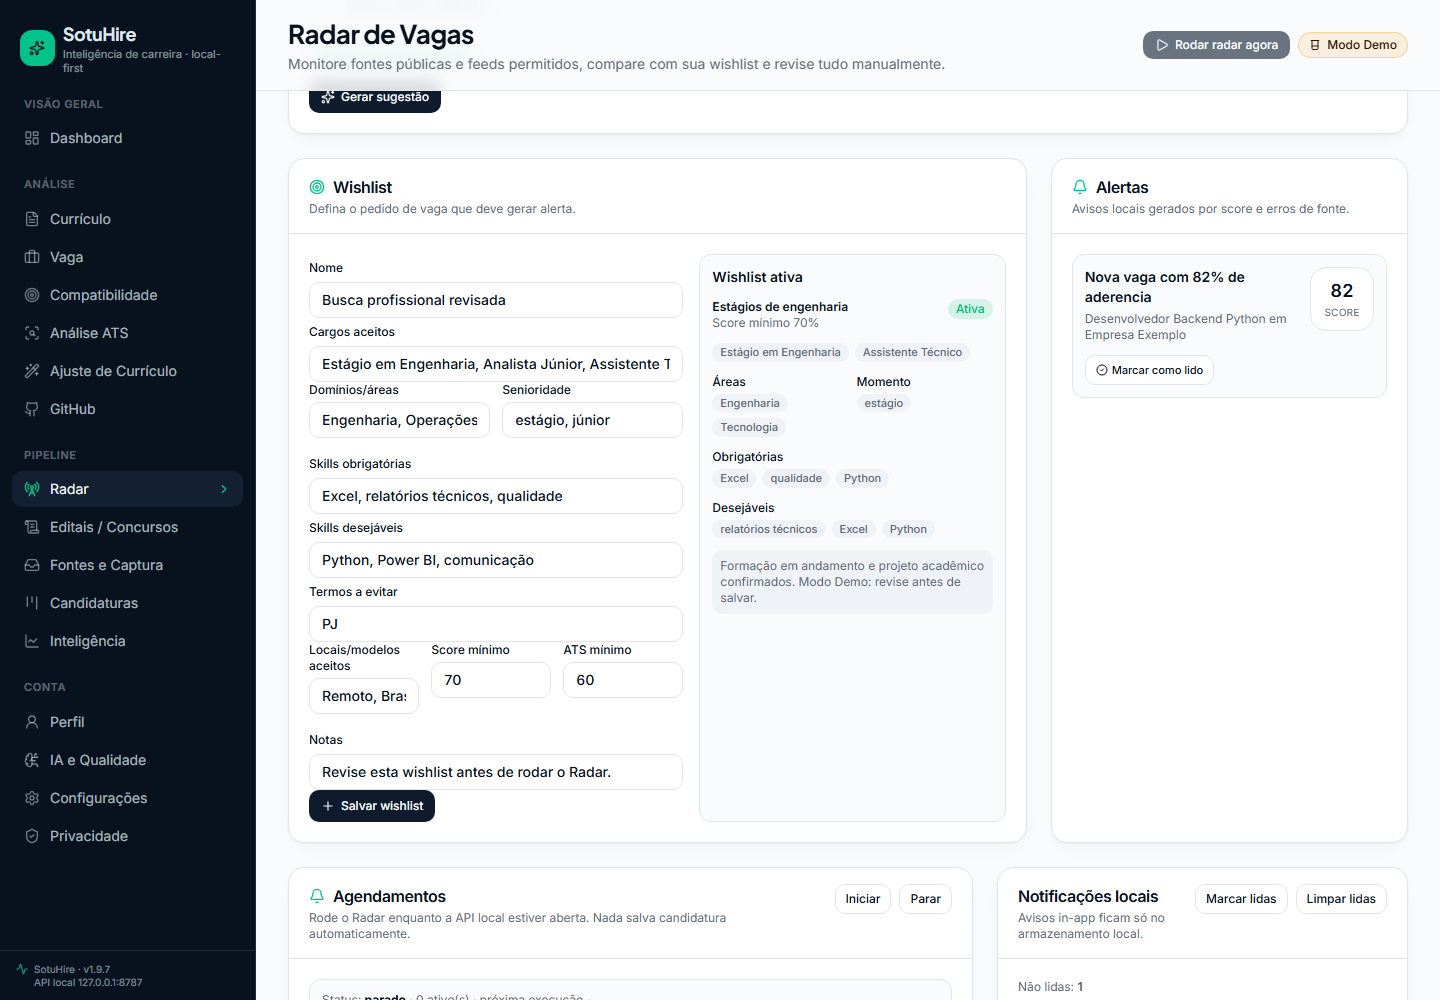
Task: Save with the Salvar wishlist button
Action: 372,806
